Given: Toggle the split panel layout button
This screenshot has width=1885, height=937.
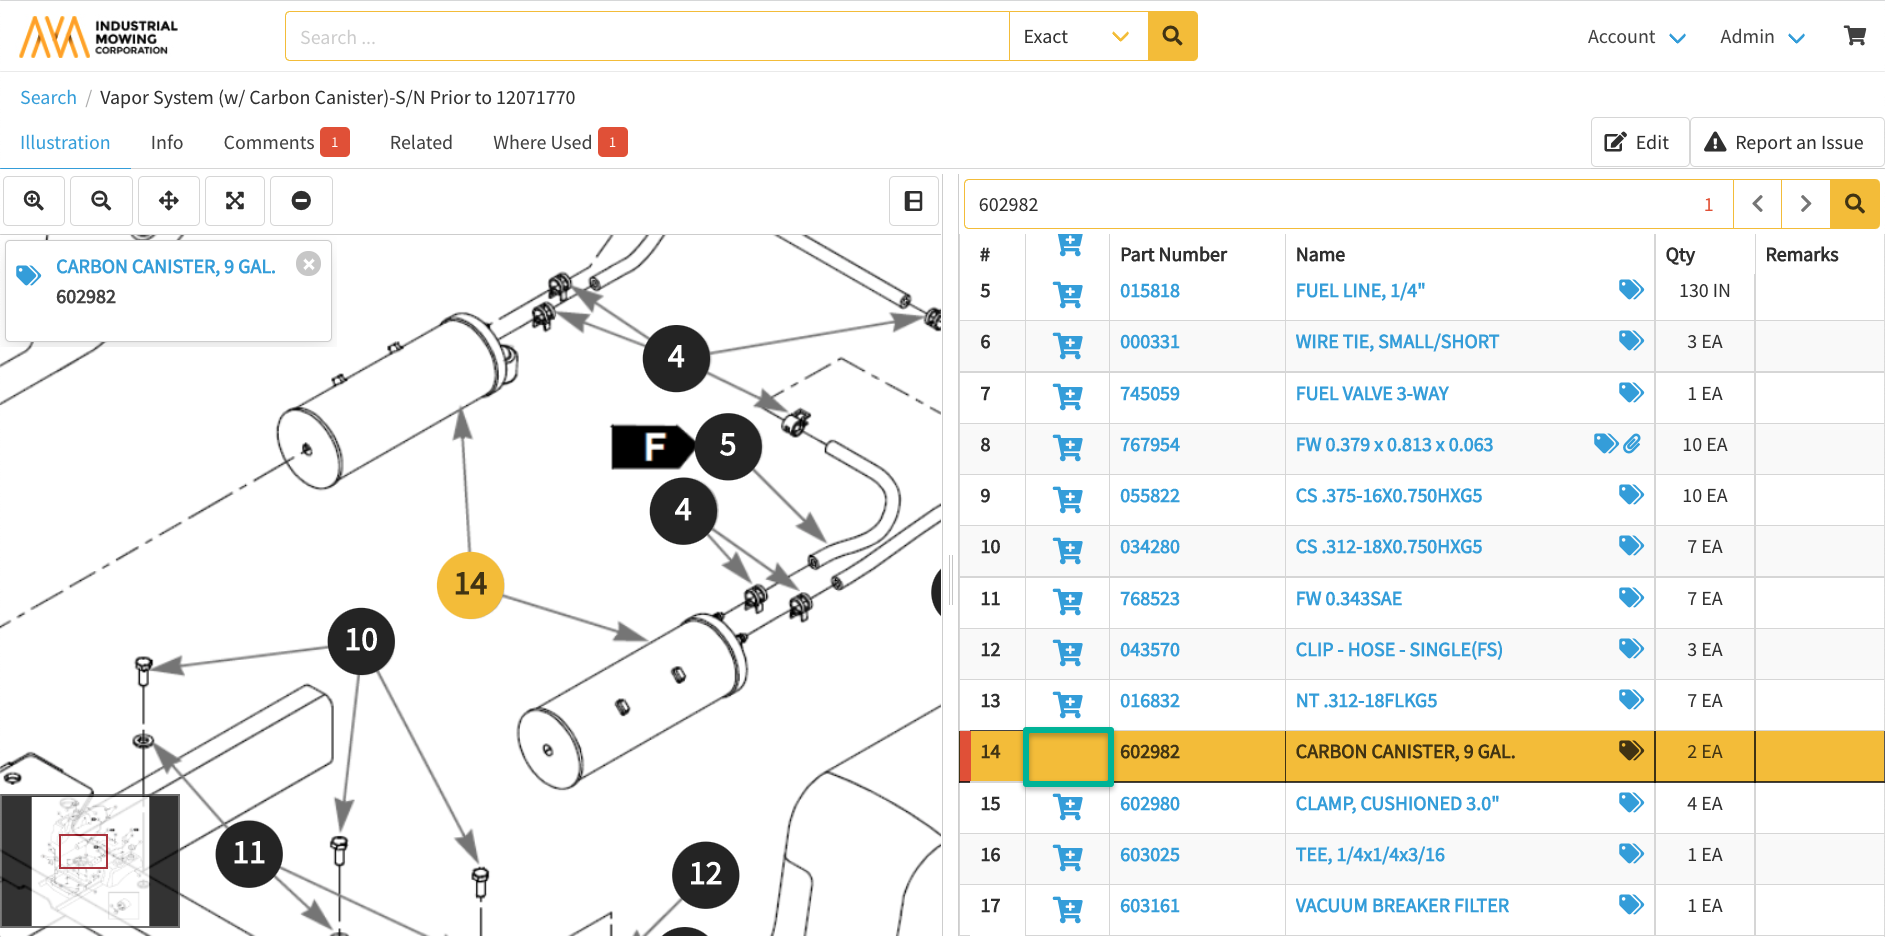Looking at the screenshot, I should [913, 201].
